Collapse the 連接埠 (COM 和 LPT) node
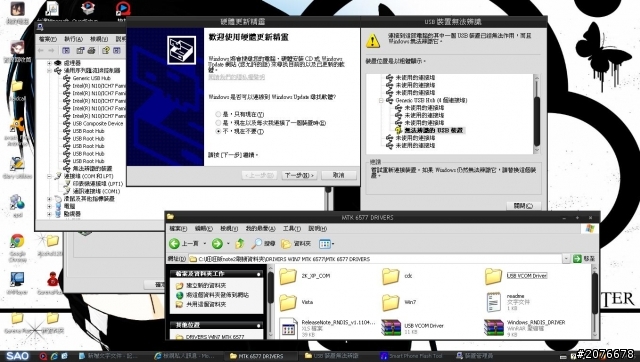The image size is (640, 362). pos(49,176)
